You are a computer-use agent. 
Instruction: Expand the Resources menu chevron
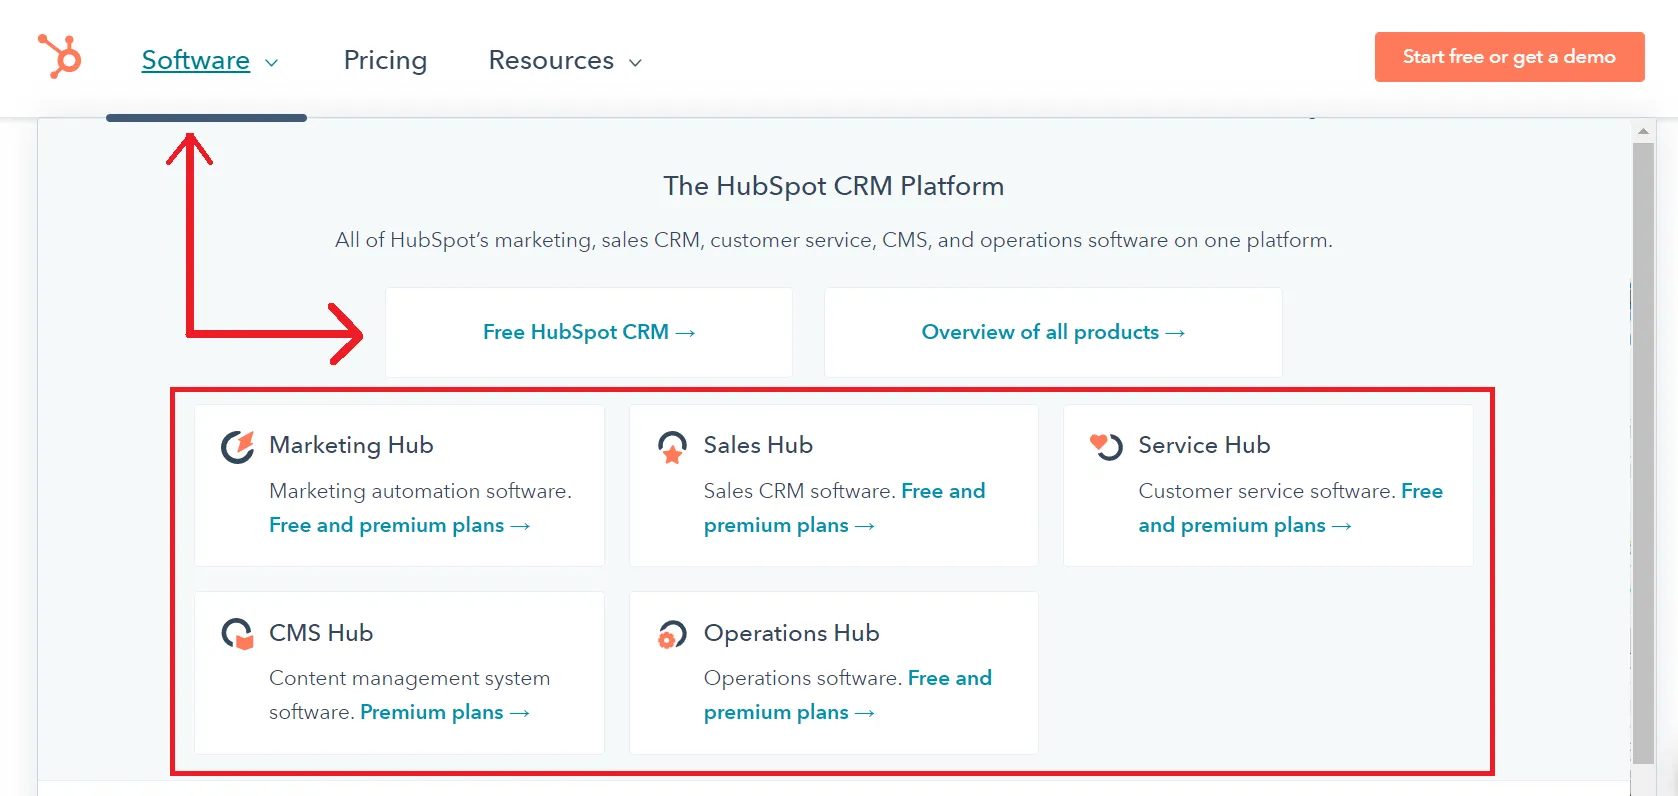(x=635, y=62)
